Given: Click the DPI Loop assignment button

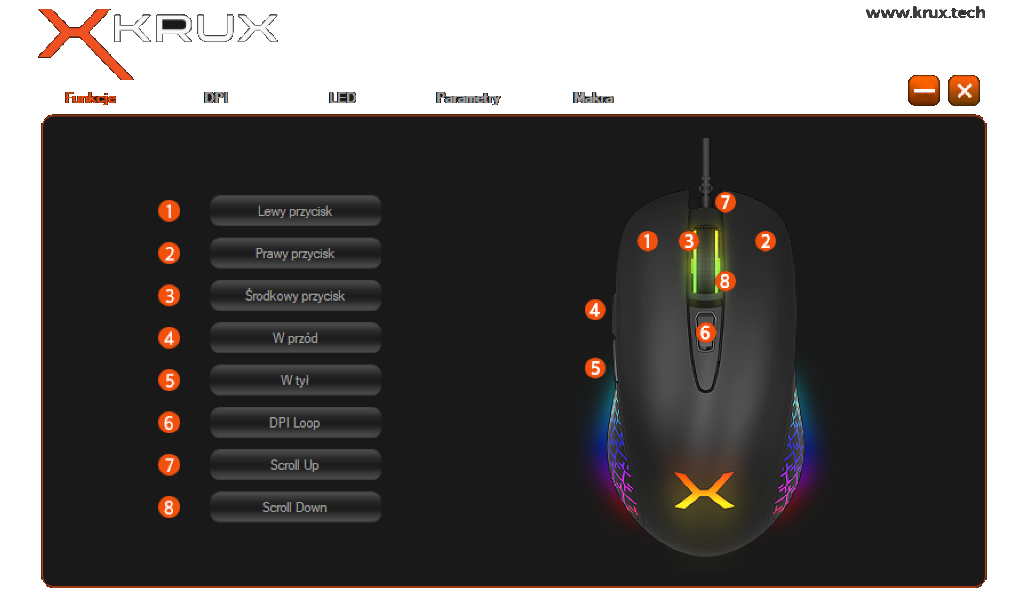Looking at the screenshot, I should pyautogui.click(x=295, y=423).
